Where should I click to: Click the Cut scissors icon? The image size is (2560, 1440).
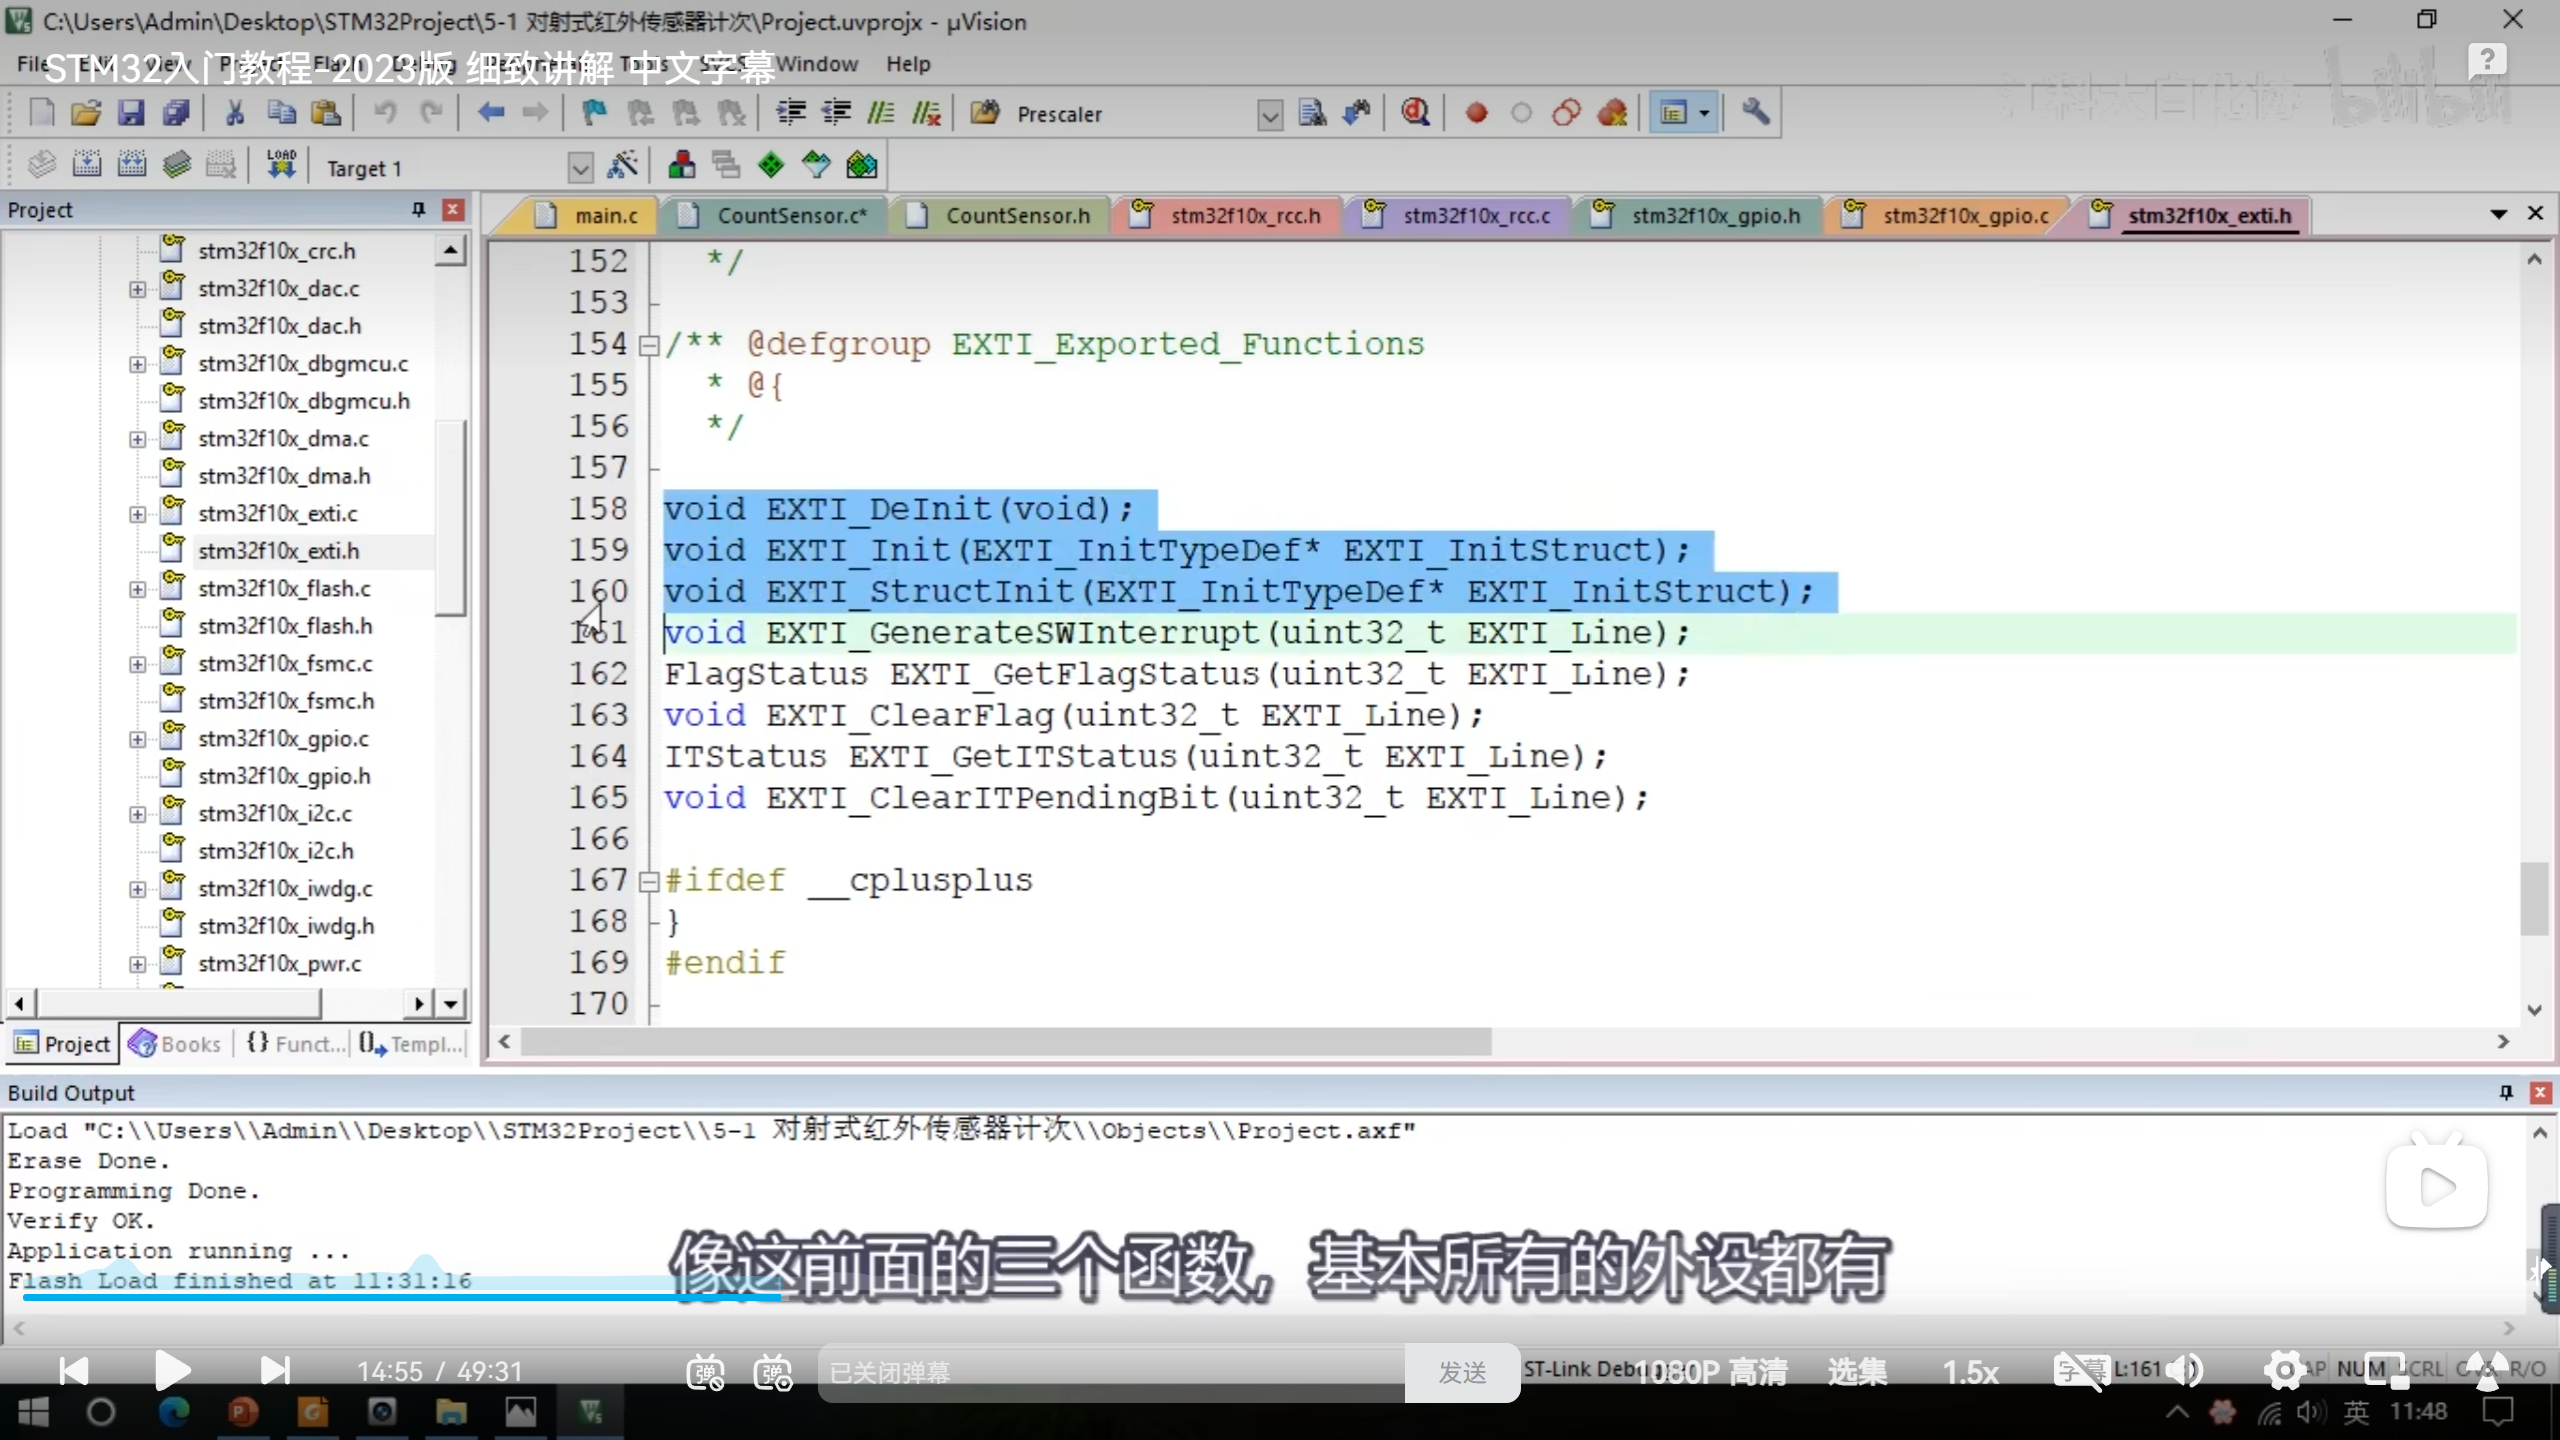click(235, 113)
